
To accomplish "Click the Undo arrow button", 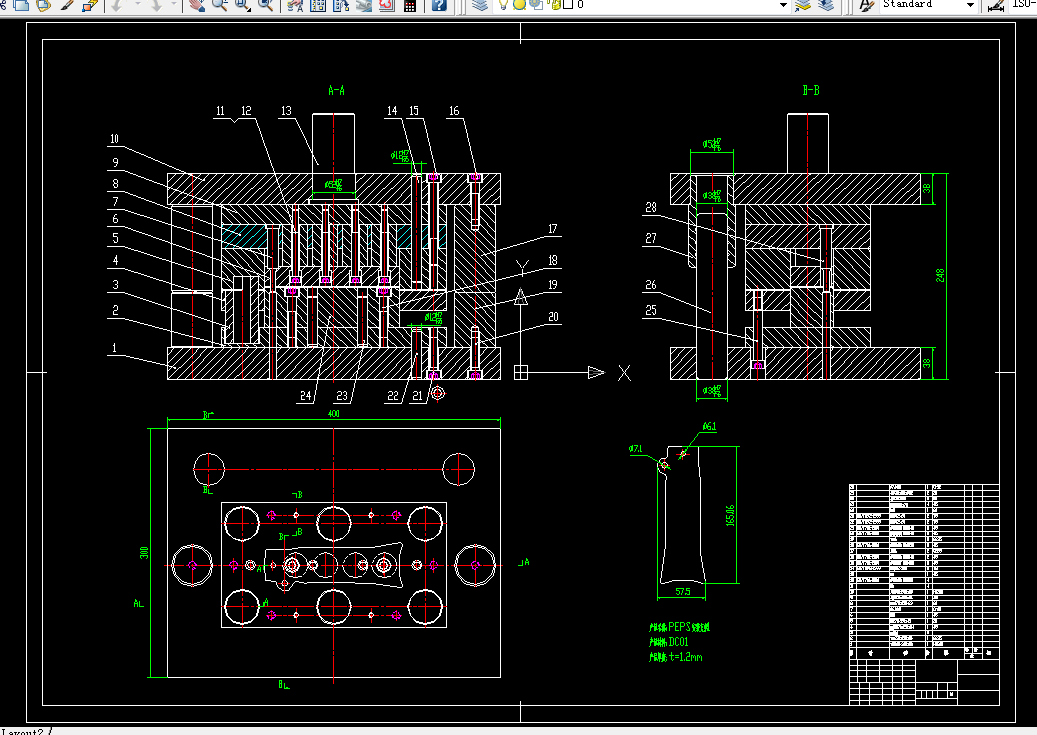I will tap(117, 5).
